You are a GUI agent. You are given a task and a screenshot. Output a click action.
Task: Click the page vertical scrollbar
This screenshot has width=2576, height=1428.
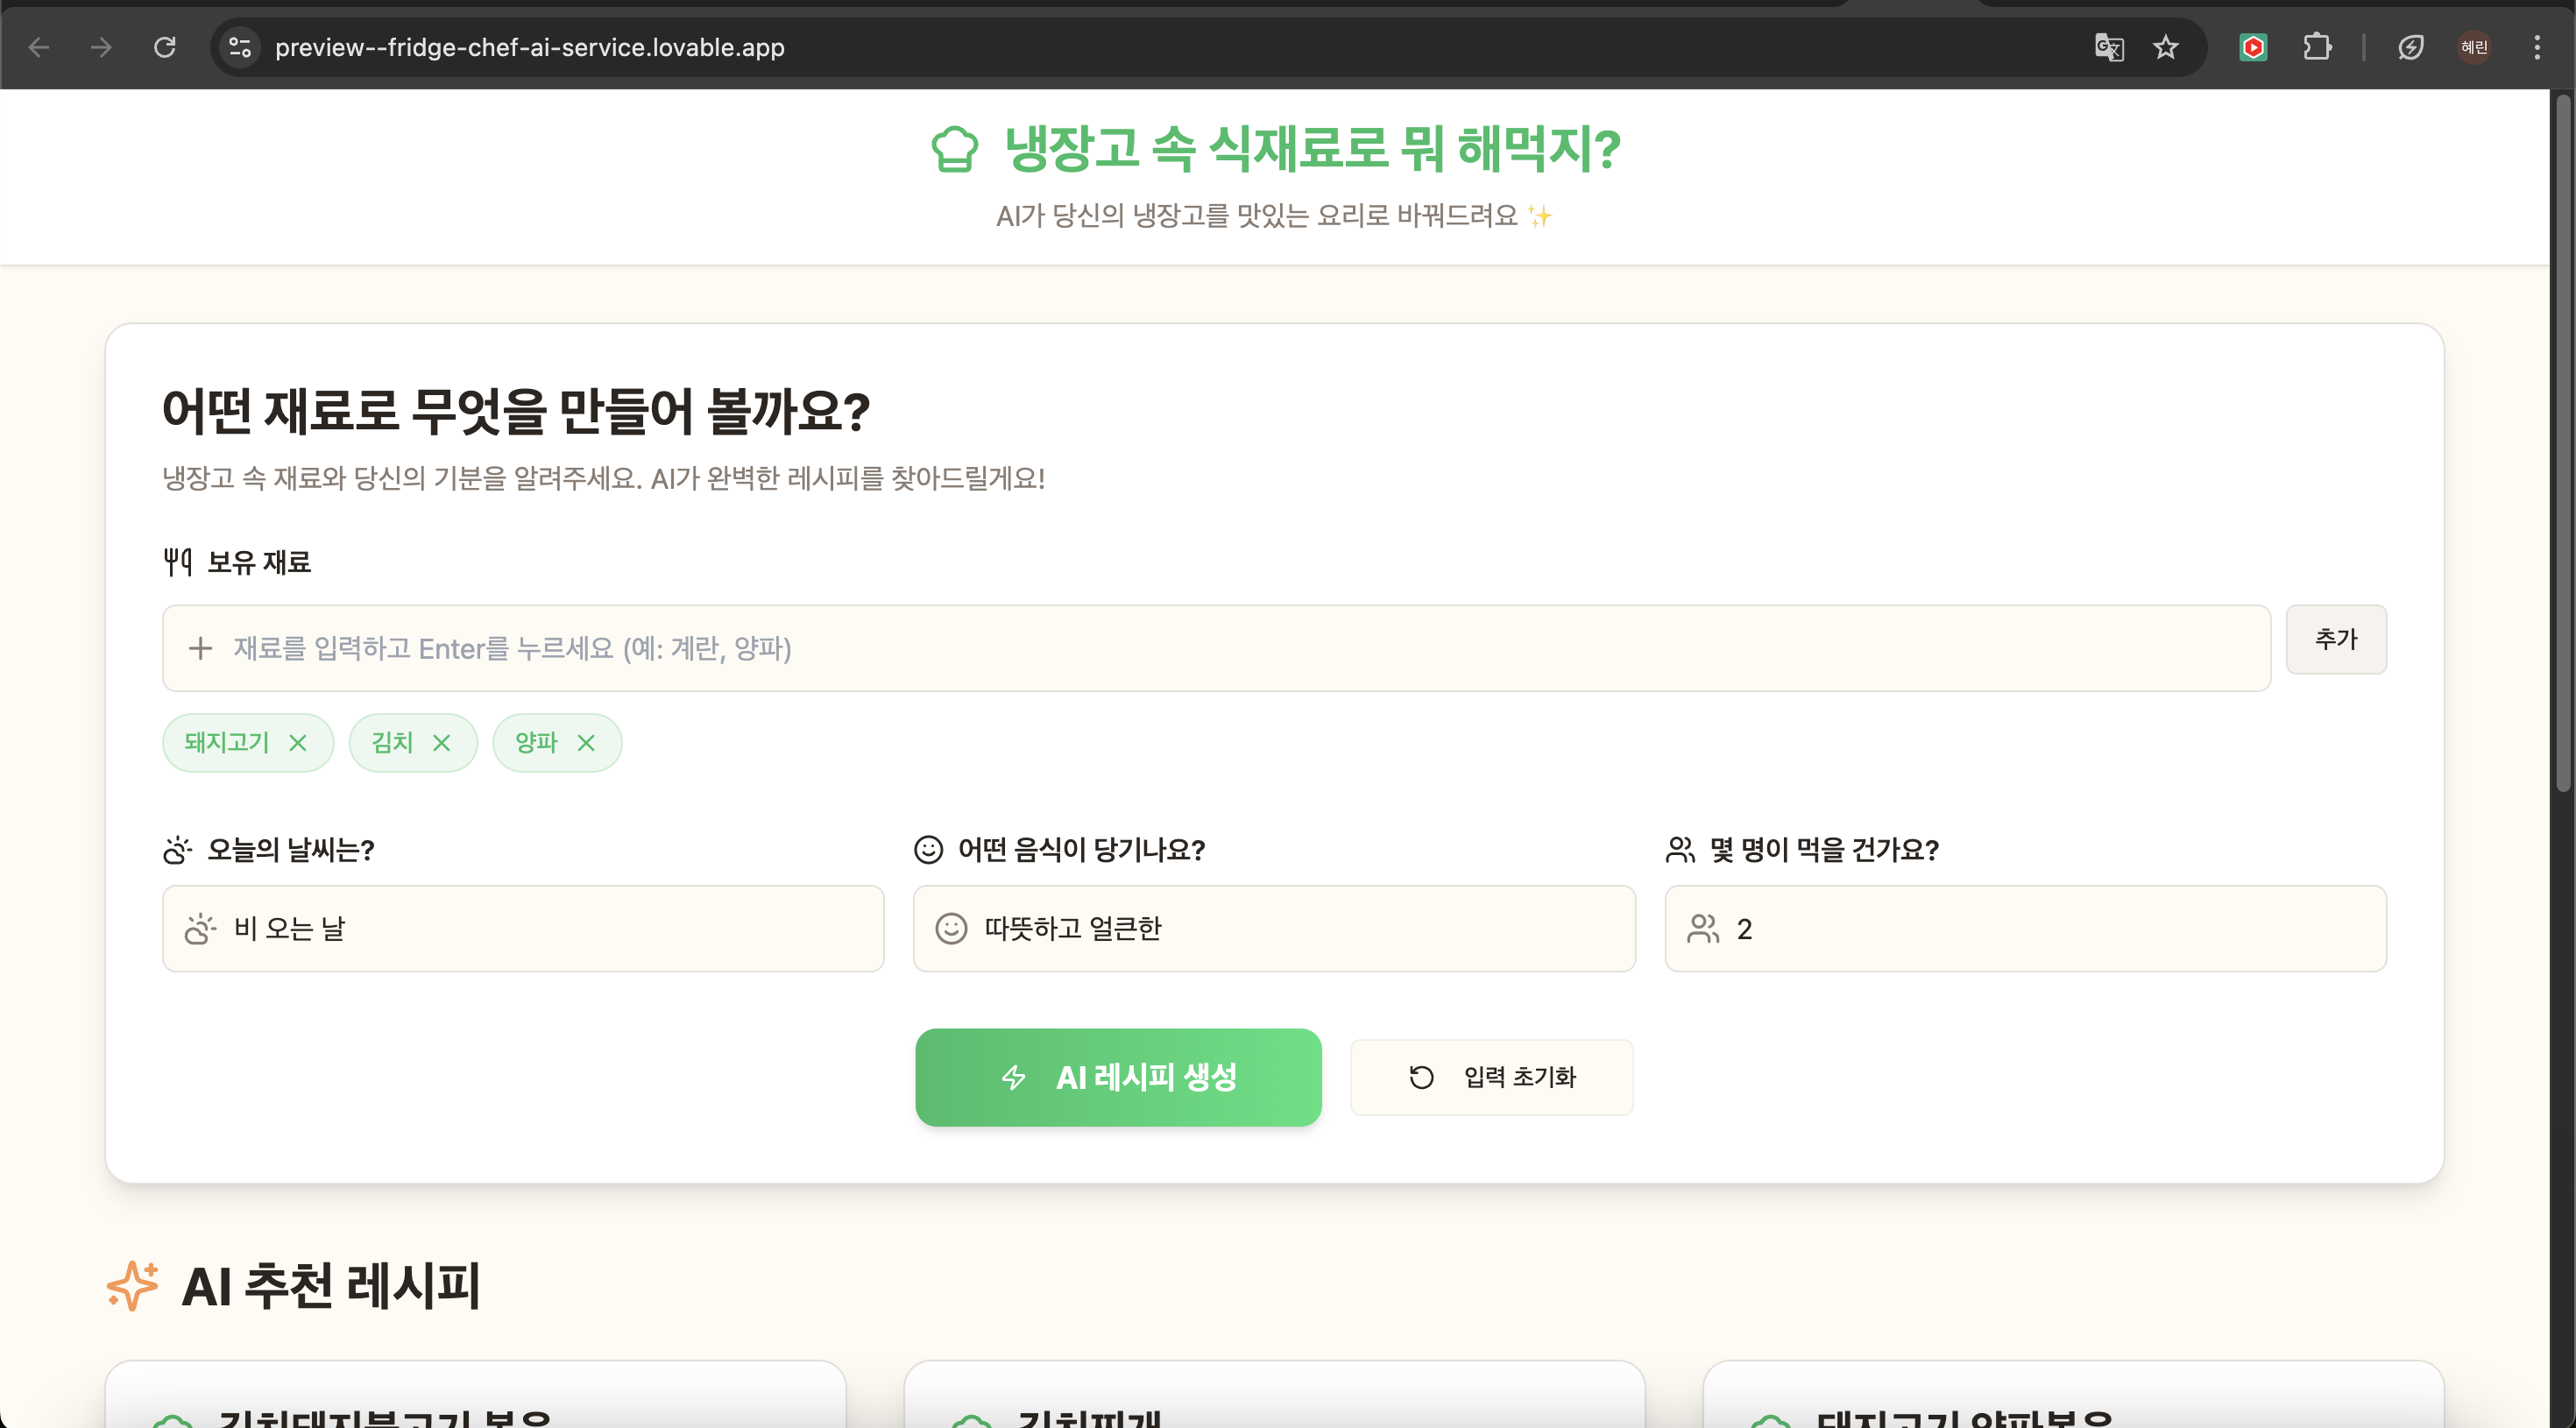tap(2562, 440)
